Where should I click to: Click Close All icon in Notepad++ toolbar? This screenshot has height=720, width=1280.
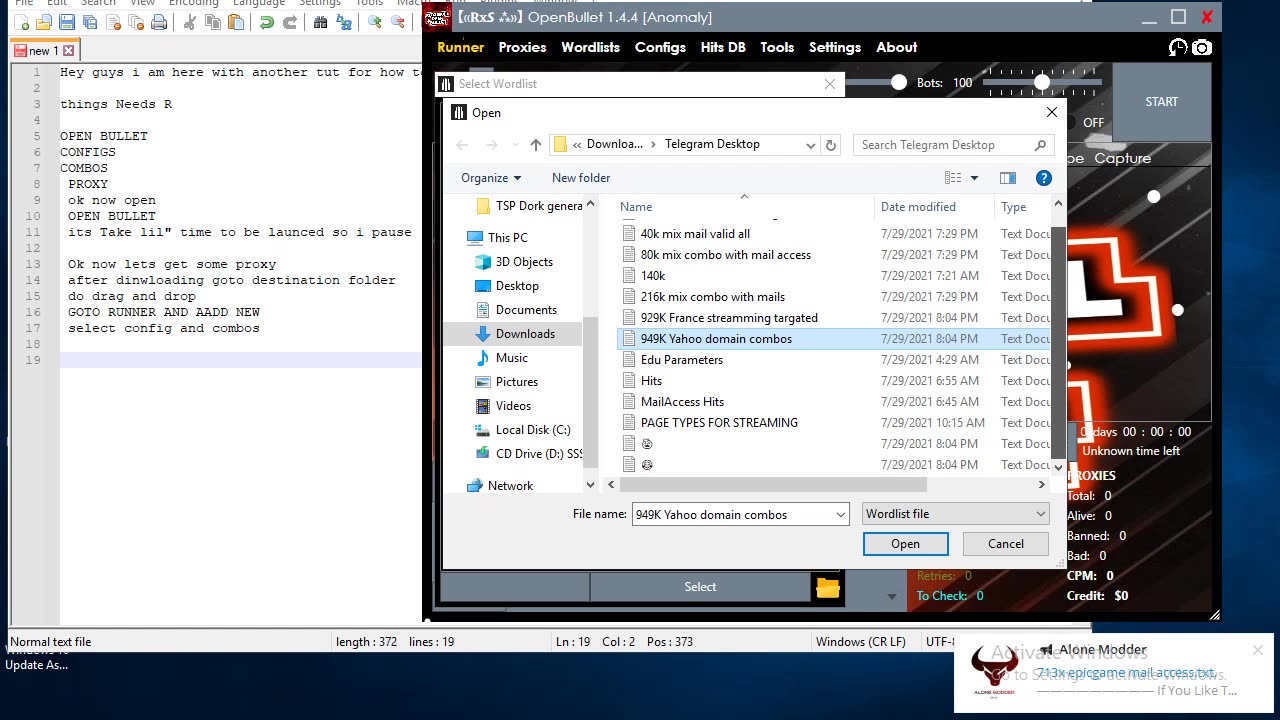[135, 23]
